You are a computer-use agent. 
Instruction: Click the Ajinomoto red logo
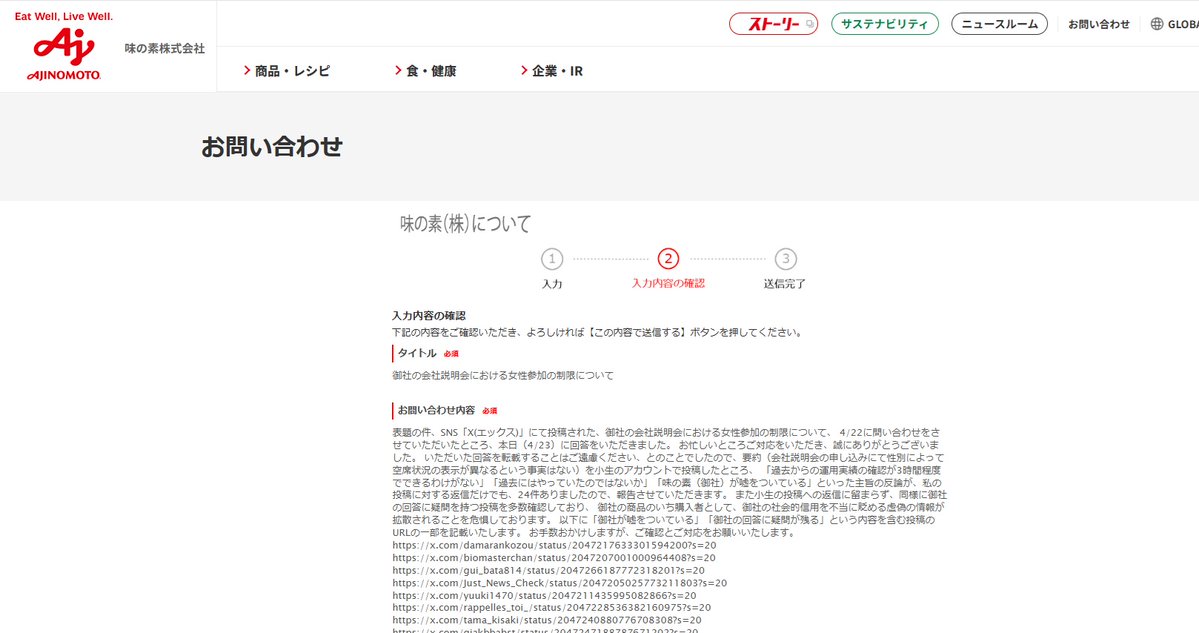[64, 54]
